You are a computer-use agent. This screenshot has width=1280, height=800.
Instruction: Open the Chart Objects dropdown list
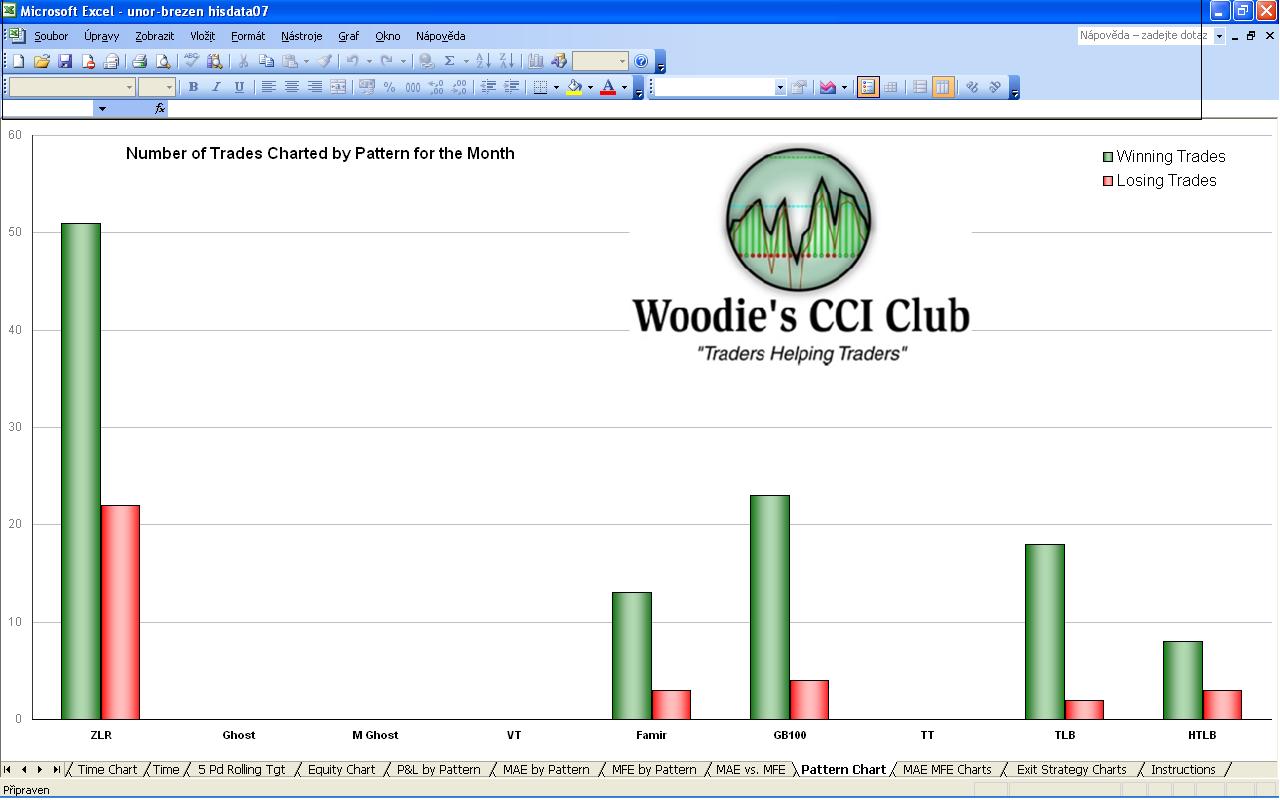tap(780, 87)
